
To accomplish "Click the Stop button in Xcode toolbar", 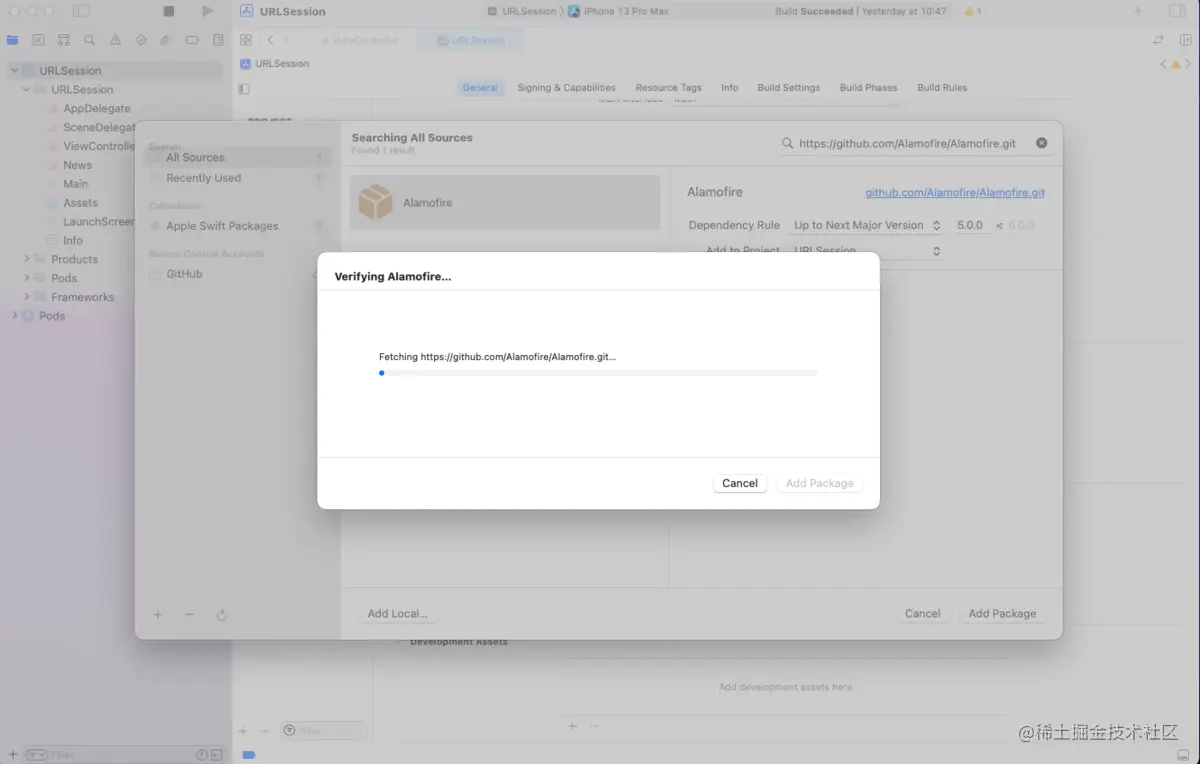I will (169, 11).
